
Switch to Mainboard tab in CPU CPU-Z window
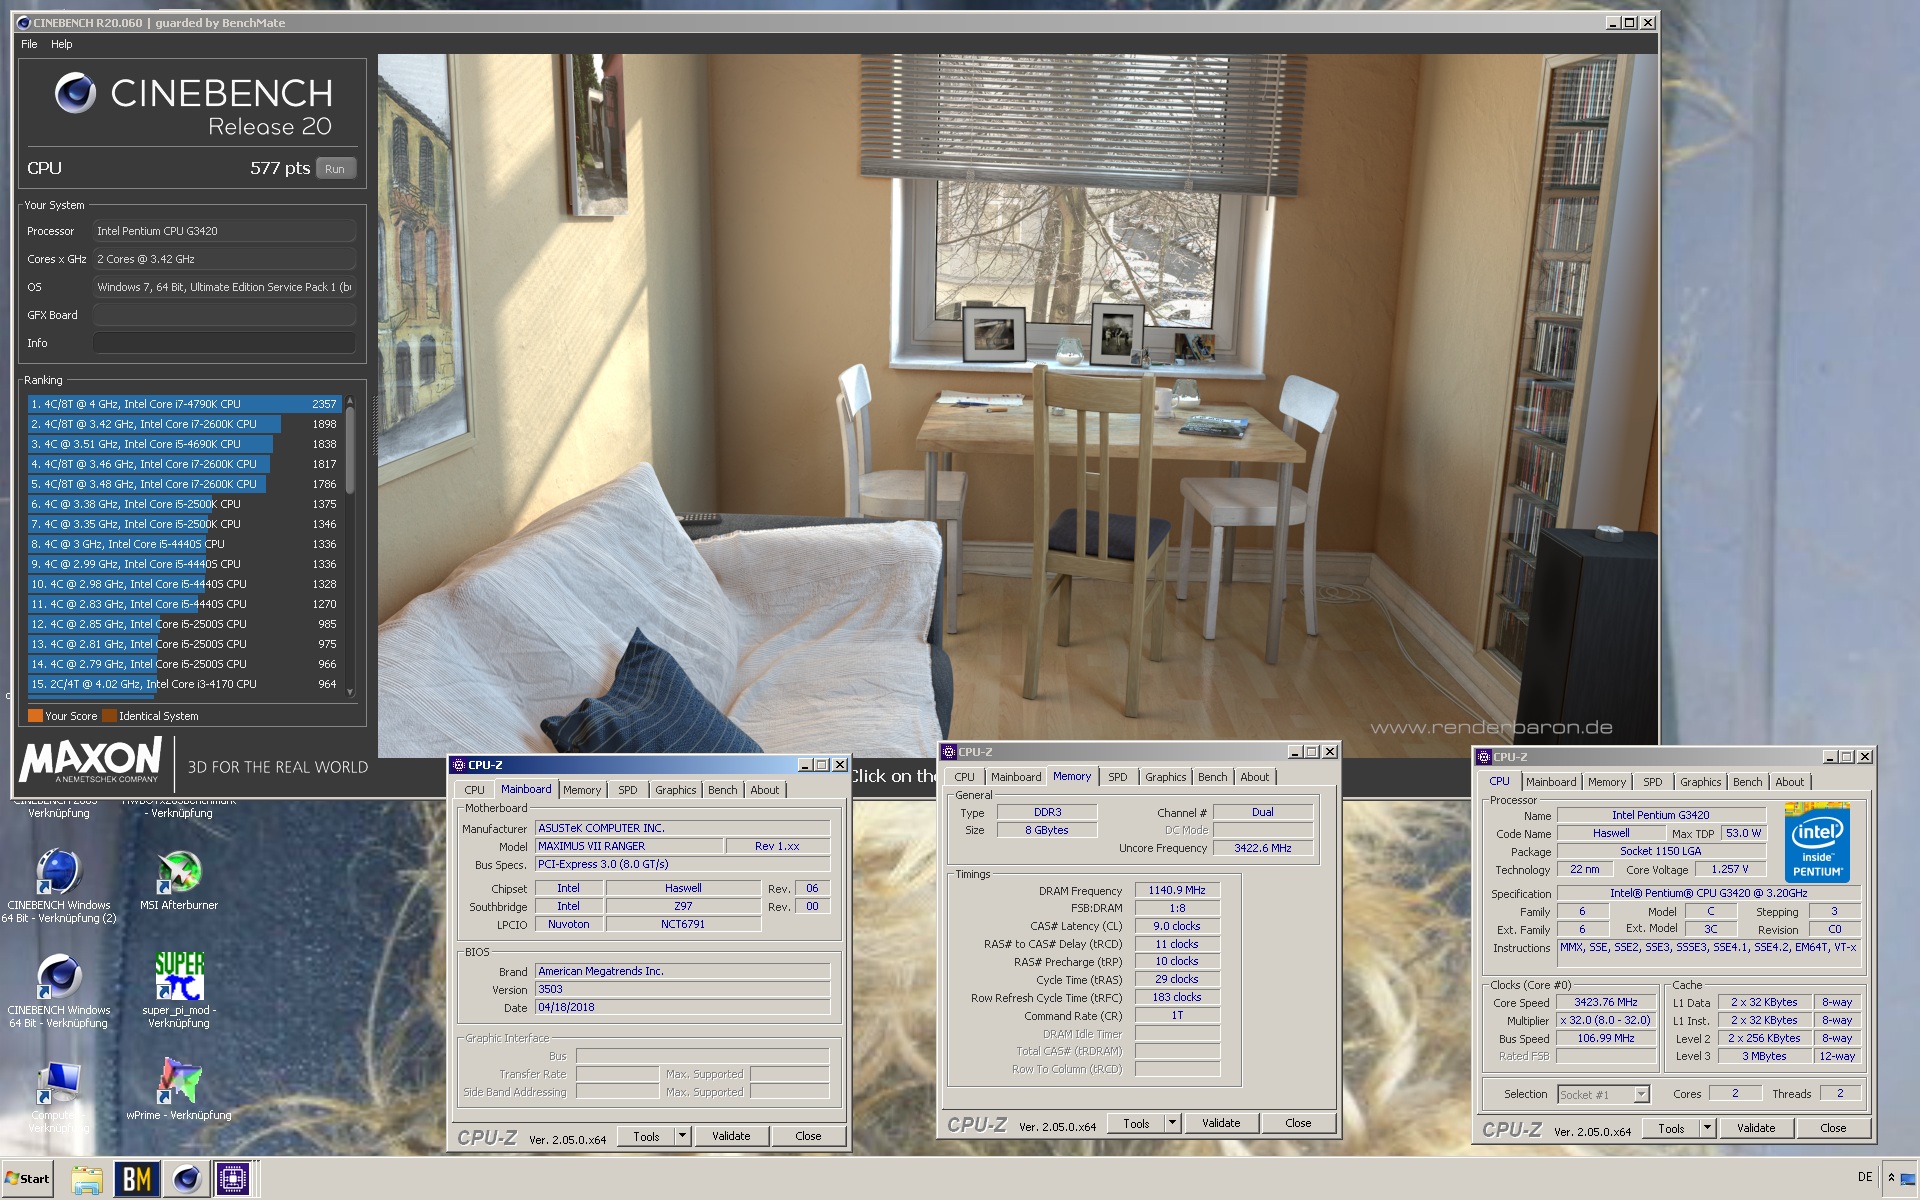(x=1551, y=782)
